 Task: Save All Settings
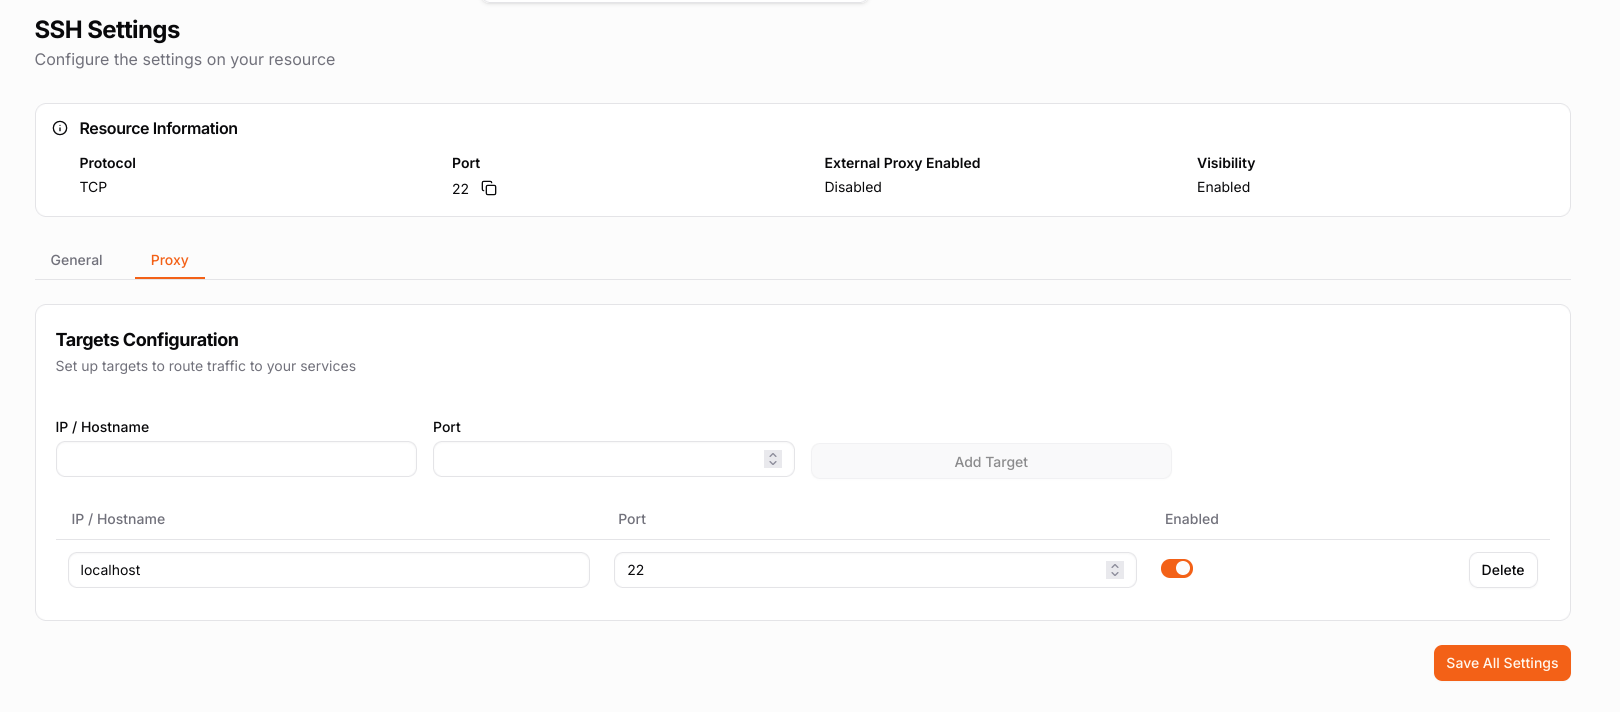[1501, 663]
